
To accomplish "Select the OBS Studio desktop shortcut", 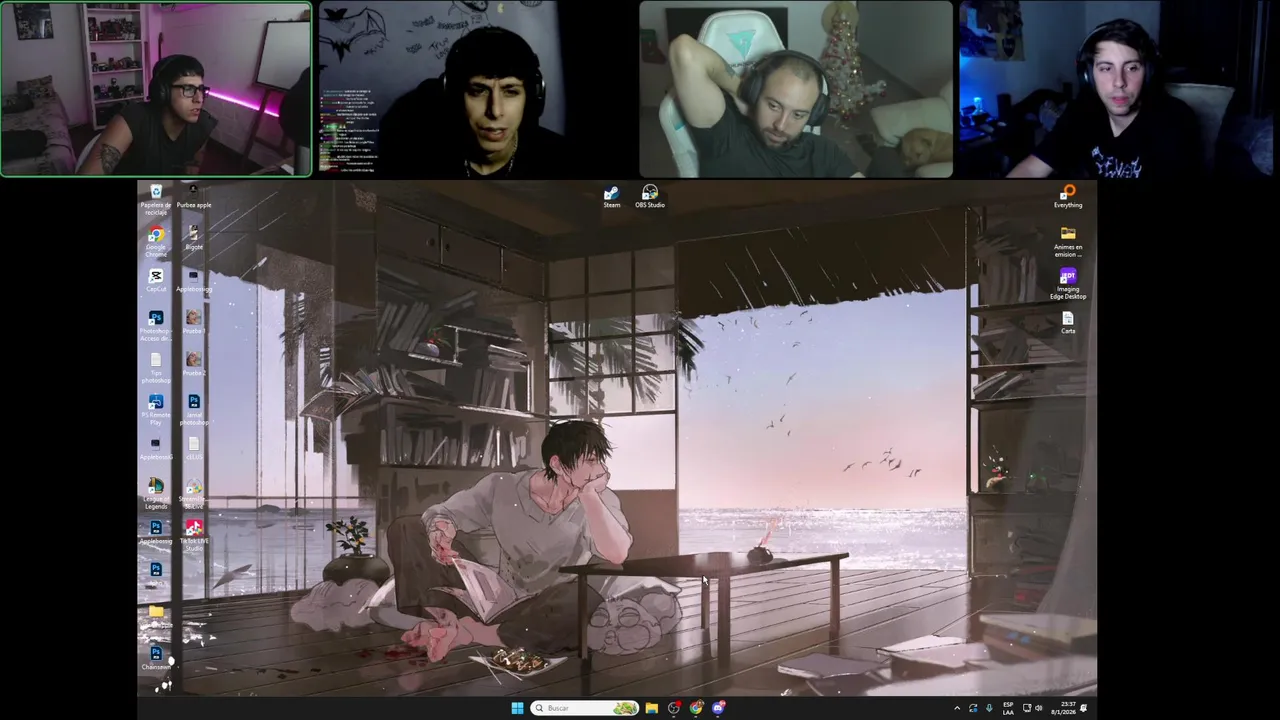I will pyautogui.click(x=650, y=196).
